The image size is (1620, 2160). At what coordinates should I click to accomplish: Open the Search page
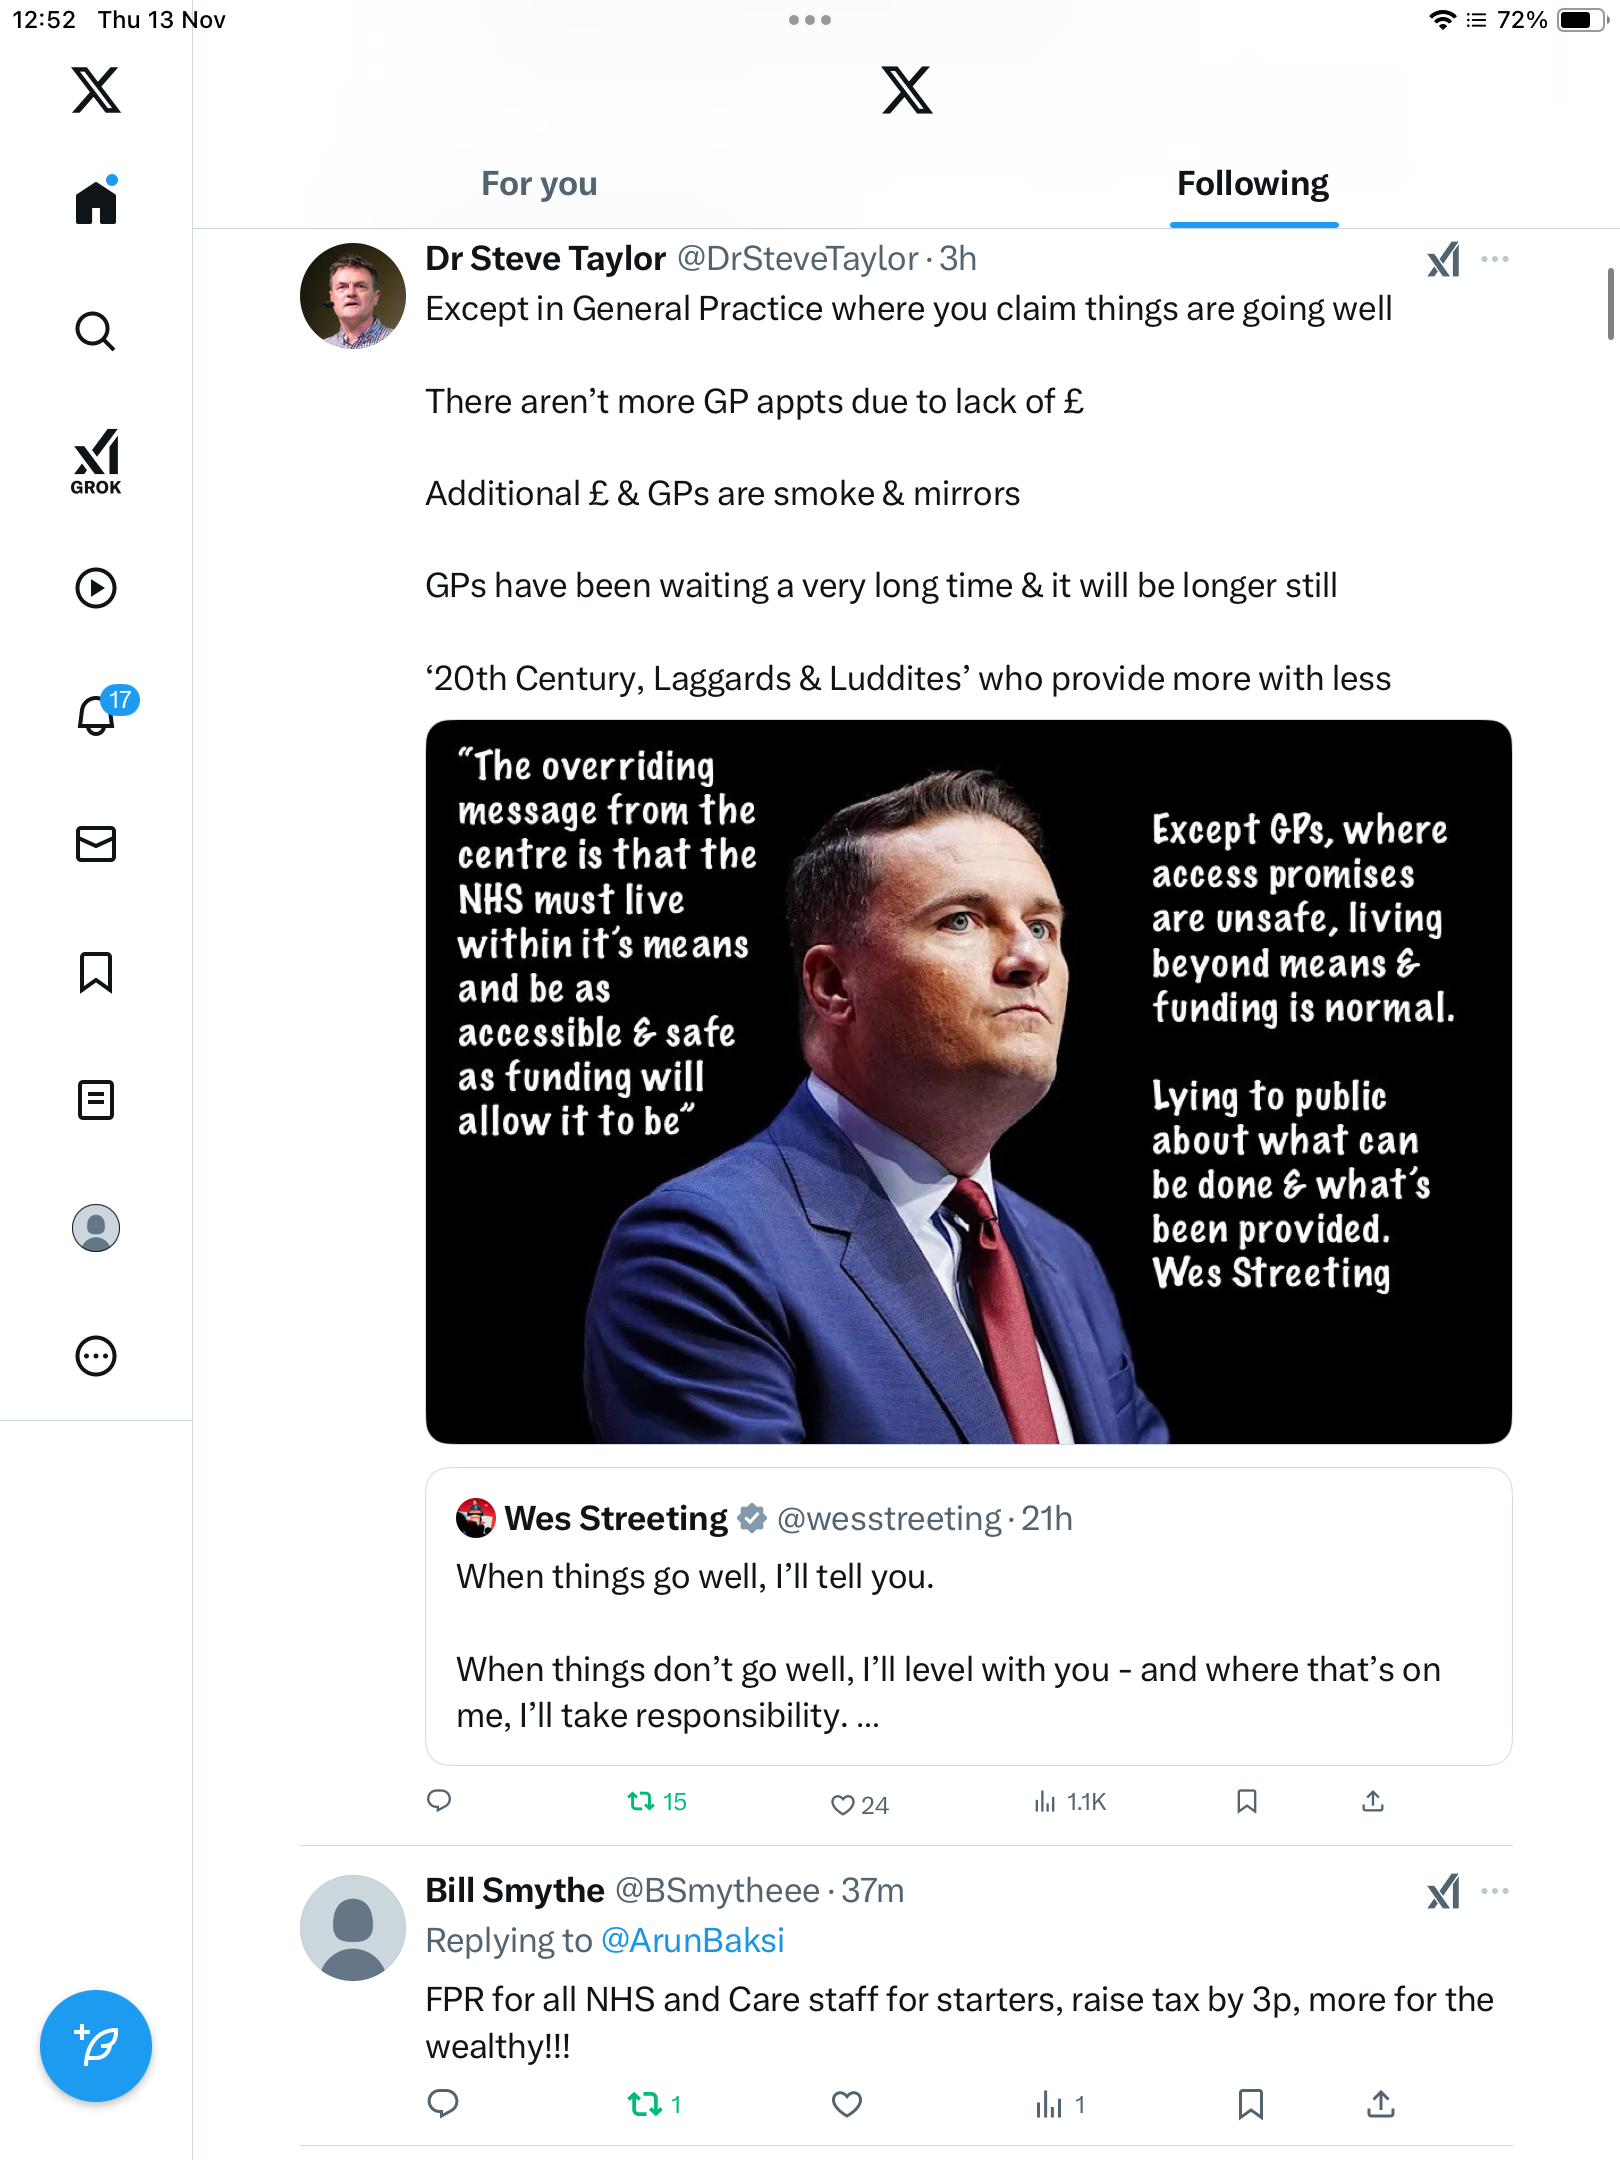pyautogui.click(x=96, y=331)
